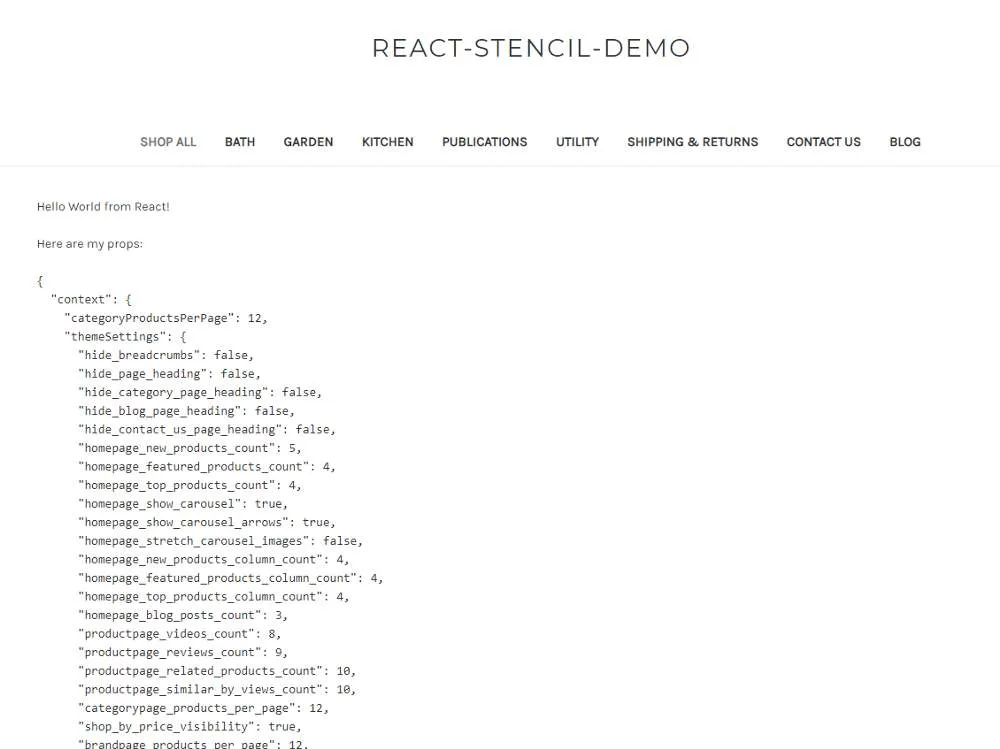
Task: Click the "productpage_reviews_count": 9 line
Action: [183, 651]
